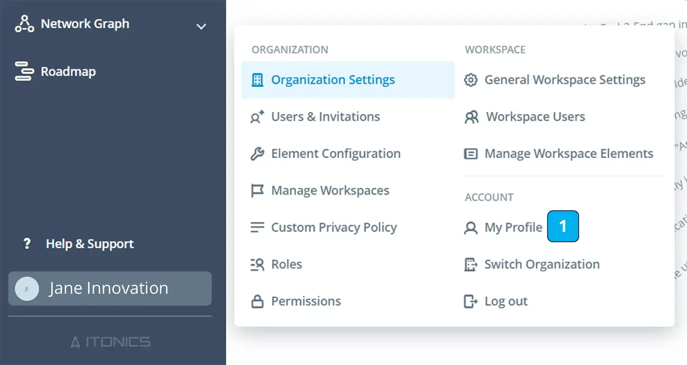Select Manage Workspace Elements entry

559,154
